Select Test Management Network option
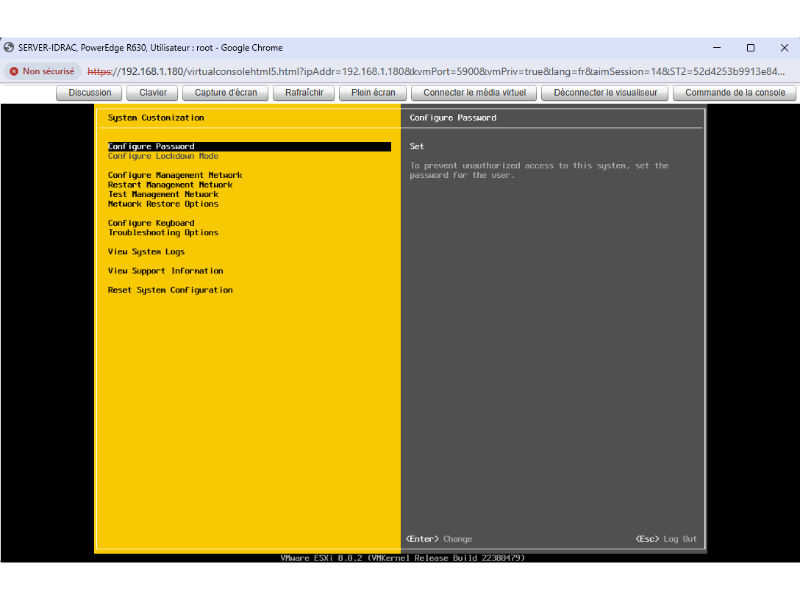 point(163,194)
